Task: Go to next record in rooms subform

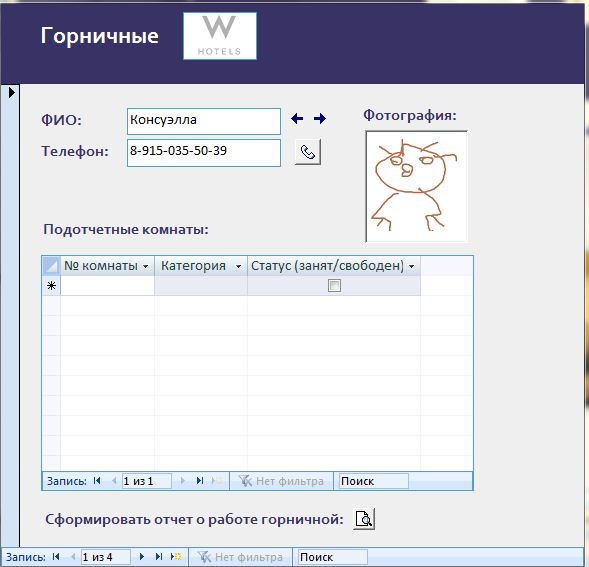Action: (183, 481)
